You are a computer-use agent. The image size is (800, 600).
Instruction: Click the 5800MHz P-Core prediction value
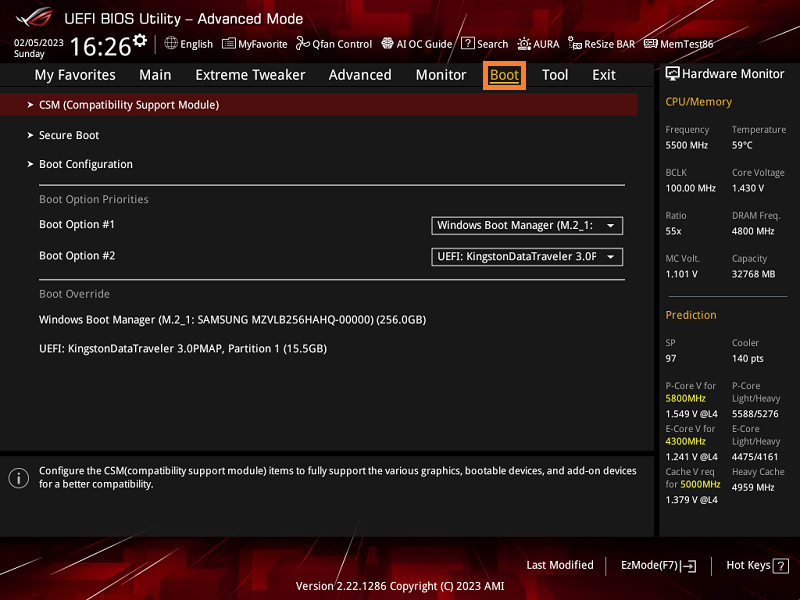(x=685, y=398)
